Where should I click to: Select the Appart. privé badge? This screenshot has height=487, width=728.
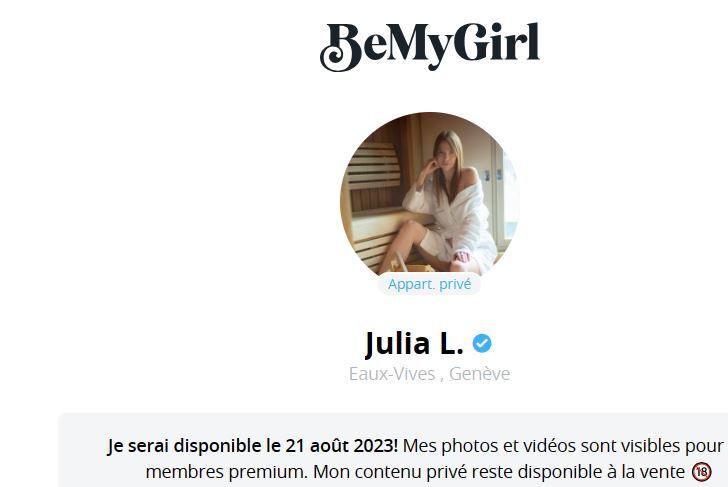(429, 284)
